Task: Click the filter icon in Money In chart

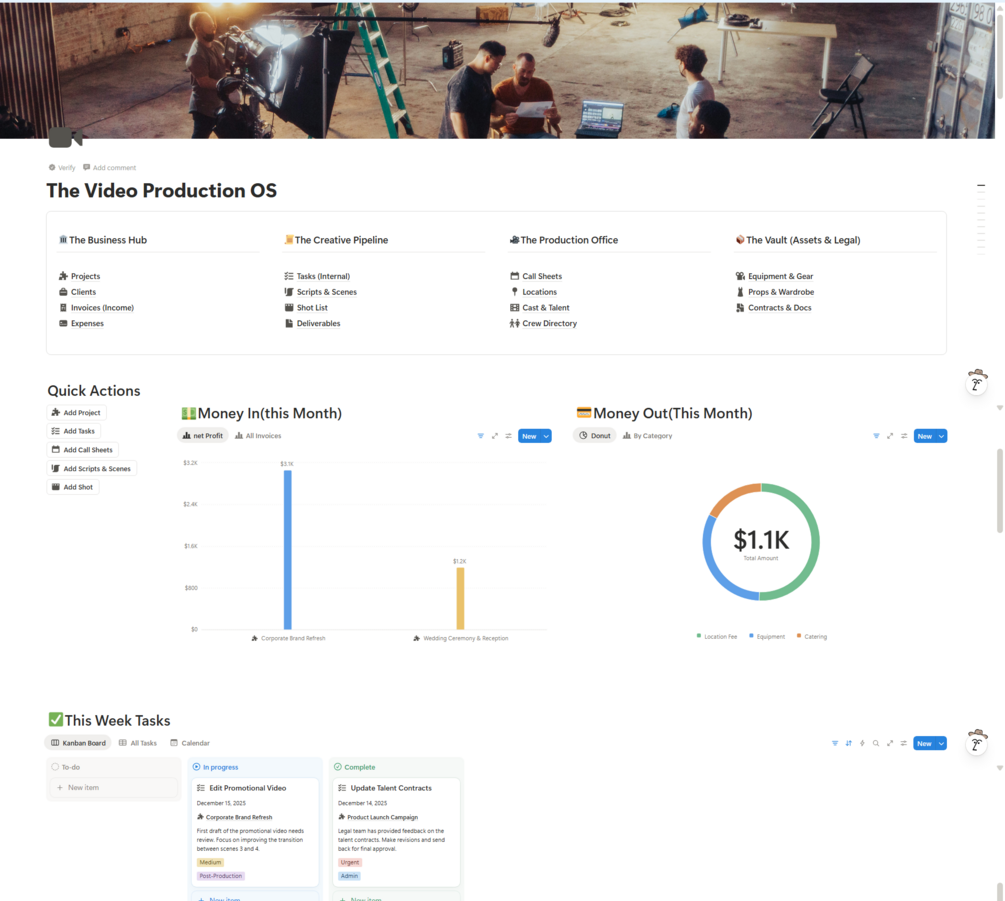Action: 481,436
